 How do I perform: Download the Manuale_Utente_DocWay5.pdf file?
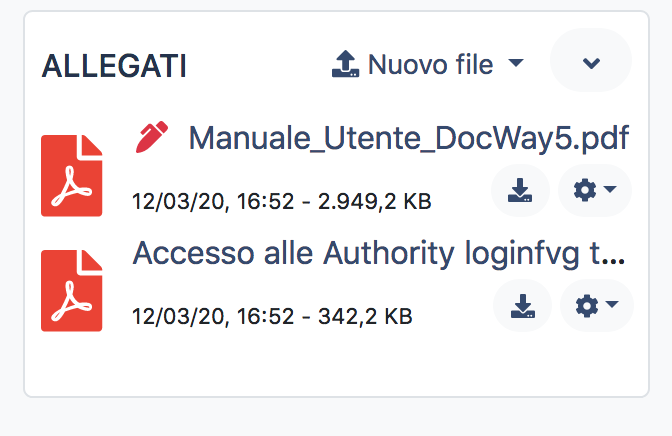click(x=520, y=190)
